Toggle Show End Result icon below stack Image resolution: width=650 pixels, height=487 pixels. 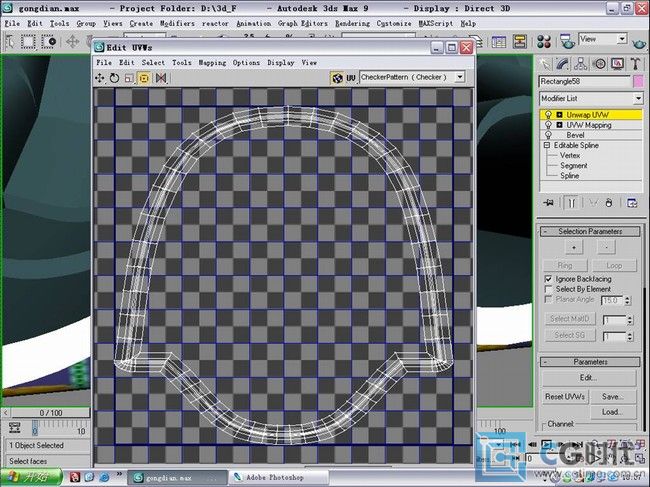click(572, 203)
